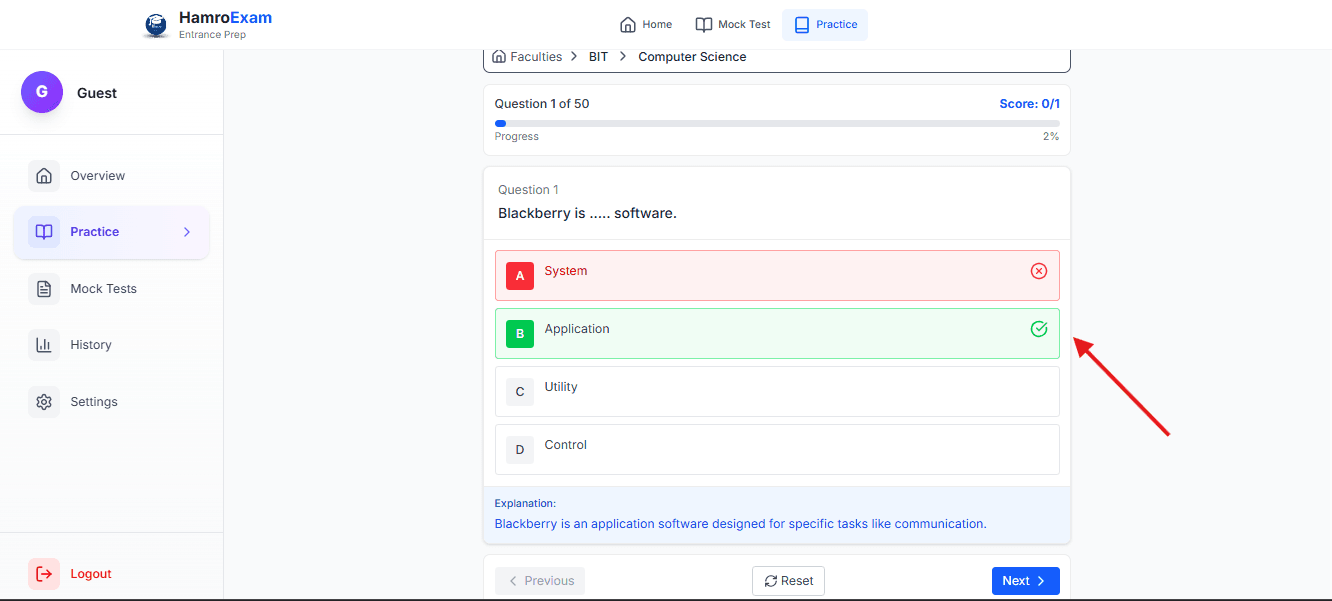Select option A System

[776, 275]
